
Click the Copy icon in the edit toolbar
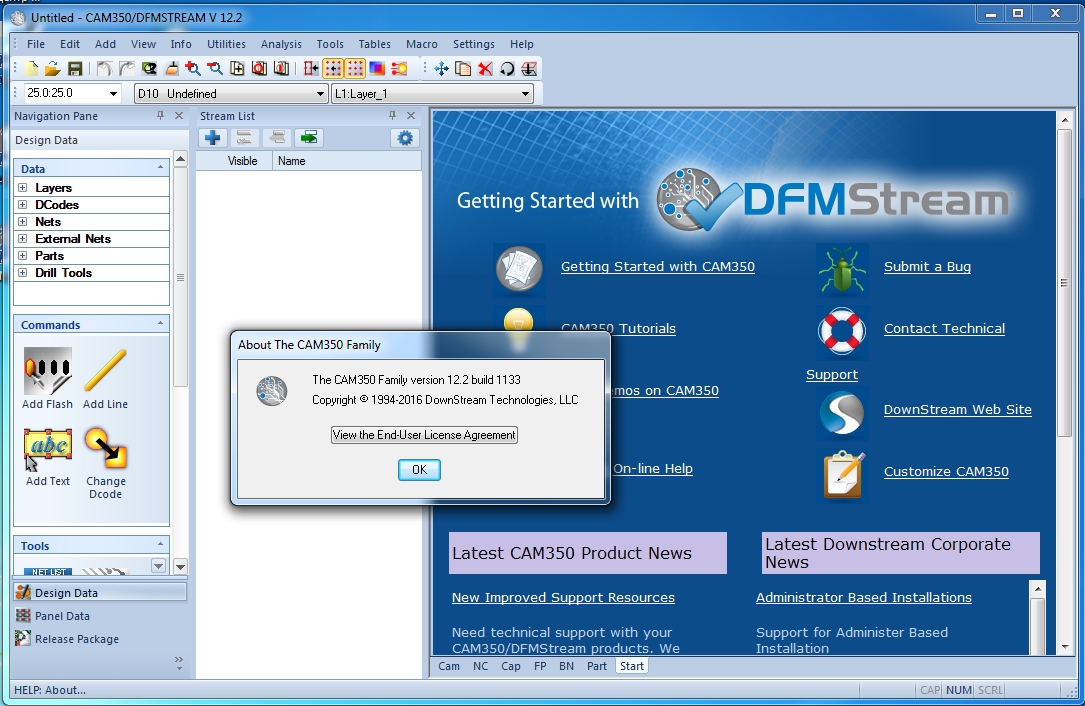(463, 69)
